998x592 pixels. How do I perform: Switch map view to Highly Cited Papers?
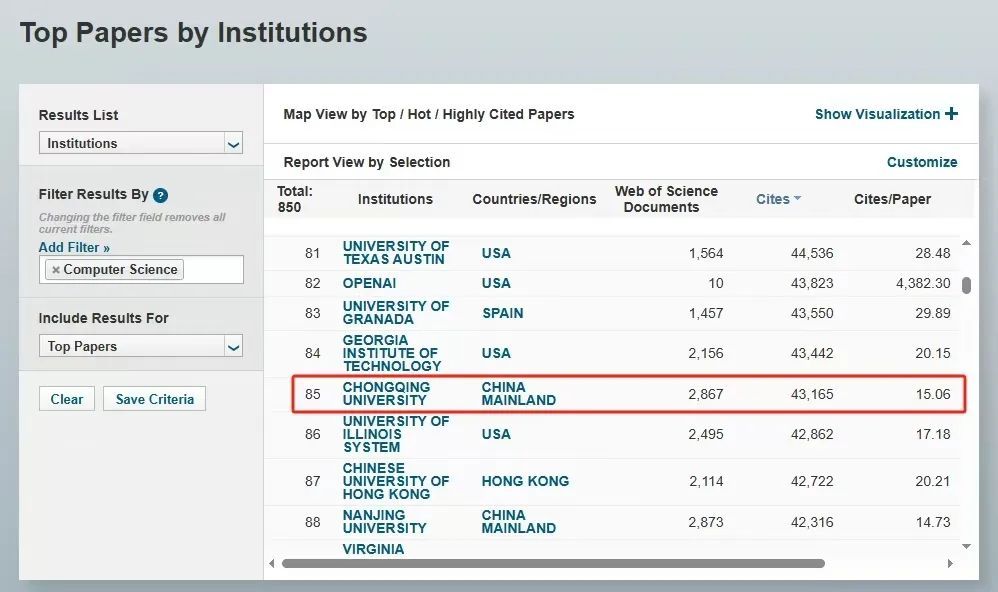(x=508, y=114)
